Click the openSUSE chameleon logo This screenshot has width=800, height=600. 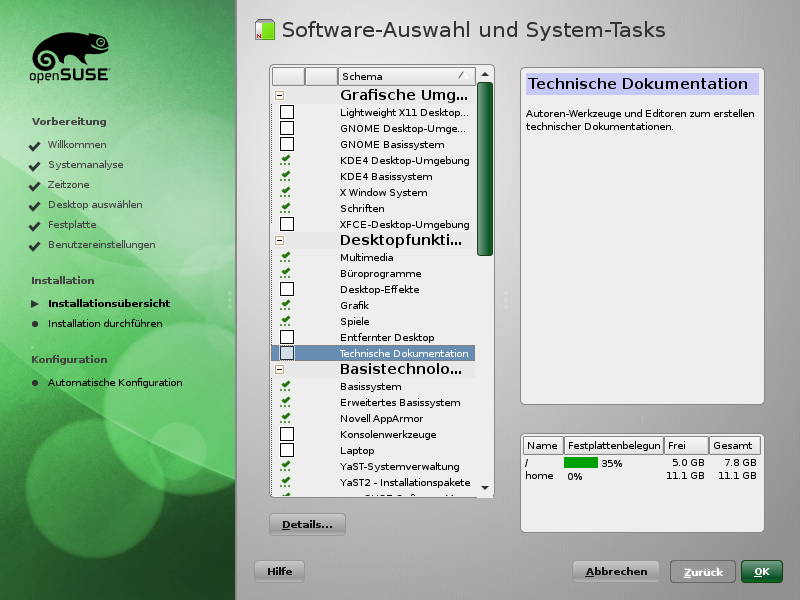[x=70, y=57]
